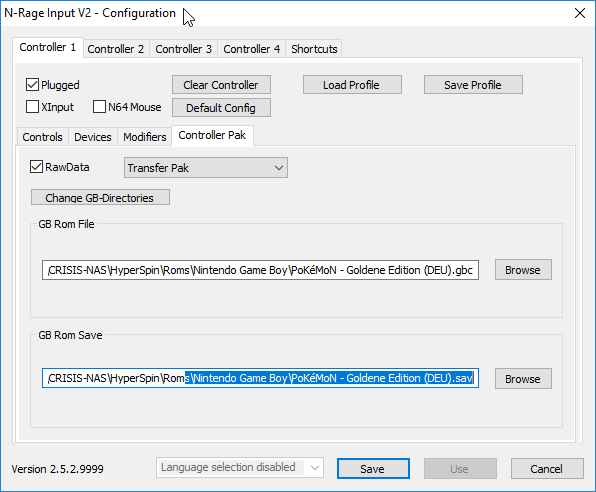Viewport: 596px width, 492px height.
Task: Switch to the Controller 2 tab
Action: pyautogui.click(x=116, y=49)
